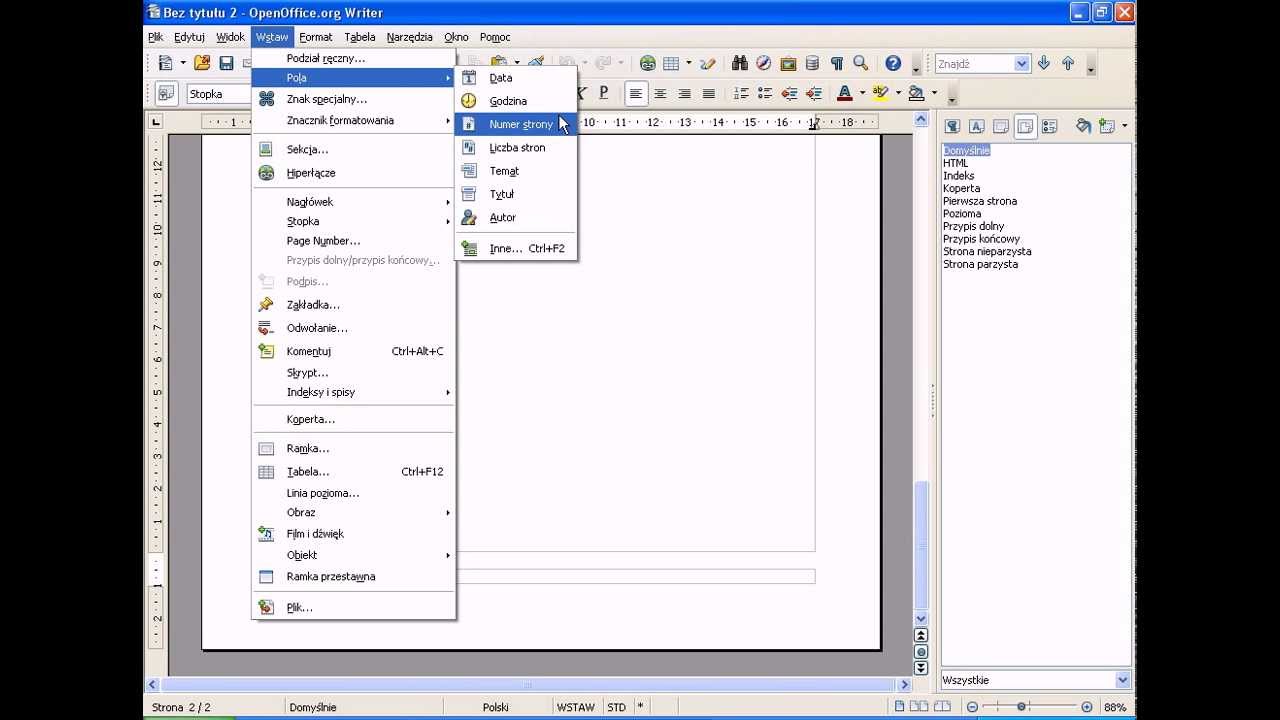Open the Insert Table dropdown arrow
Viewport: 1280px width, 720px height.
[x=688, y=63]
